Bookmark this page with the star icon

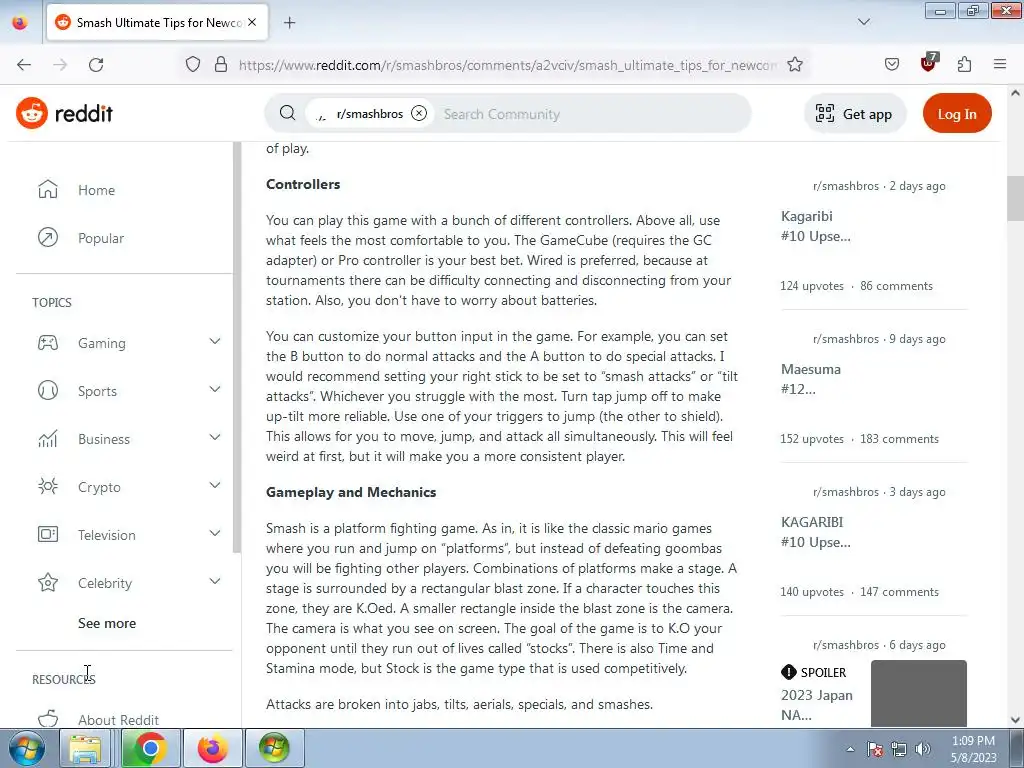(x=795, y=64)
